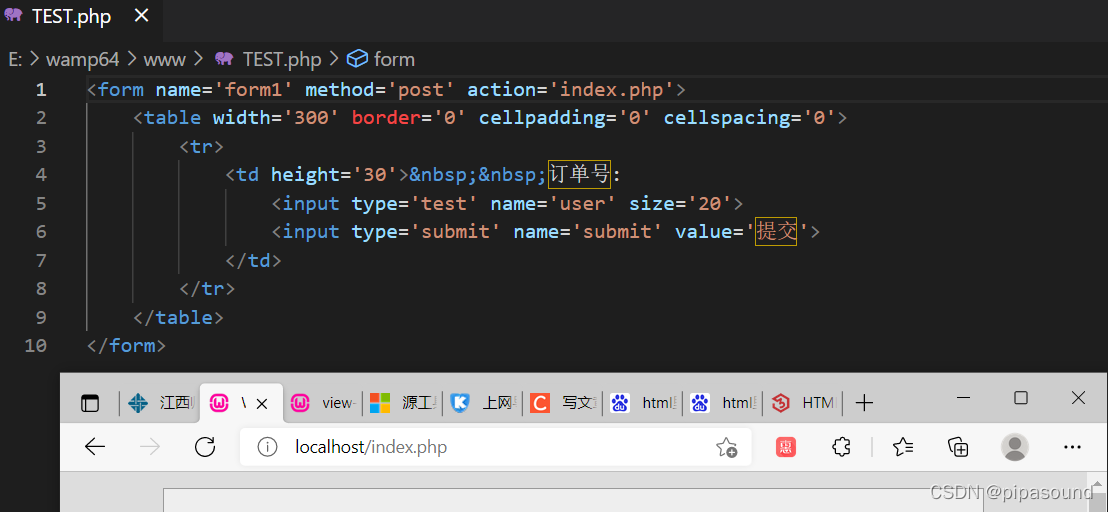The height and width of the screenshot is (512, 1108).
Task: Open the favorites list
Action: (x=902, y=446)
